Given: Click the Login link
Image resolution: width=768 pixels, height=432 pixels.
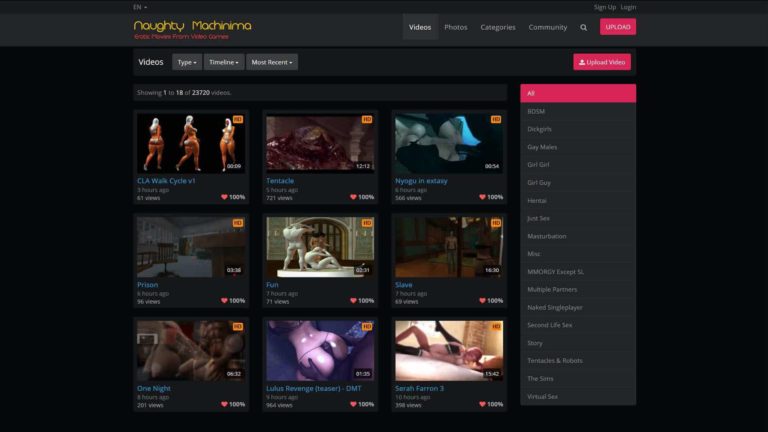Looking at the screenshot, I should coord(628,7).
